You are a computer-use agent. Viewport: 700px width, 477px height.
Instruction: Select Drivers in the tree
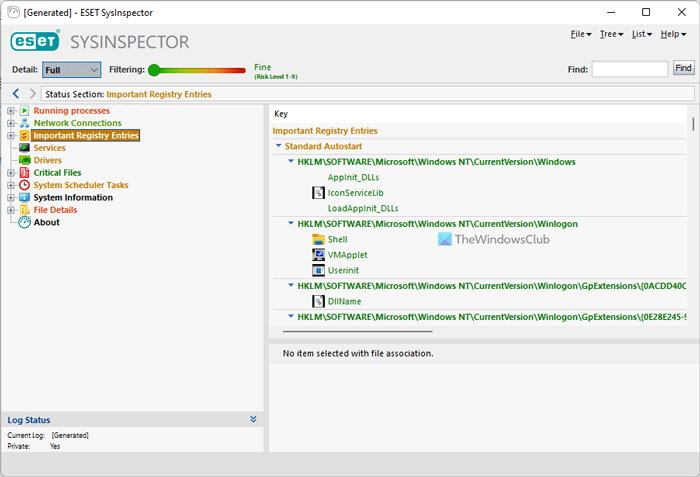point(48,160)
